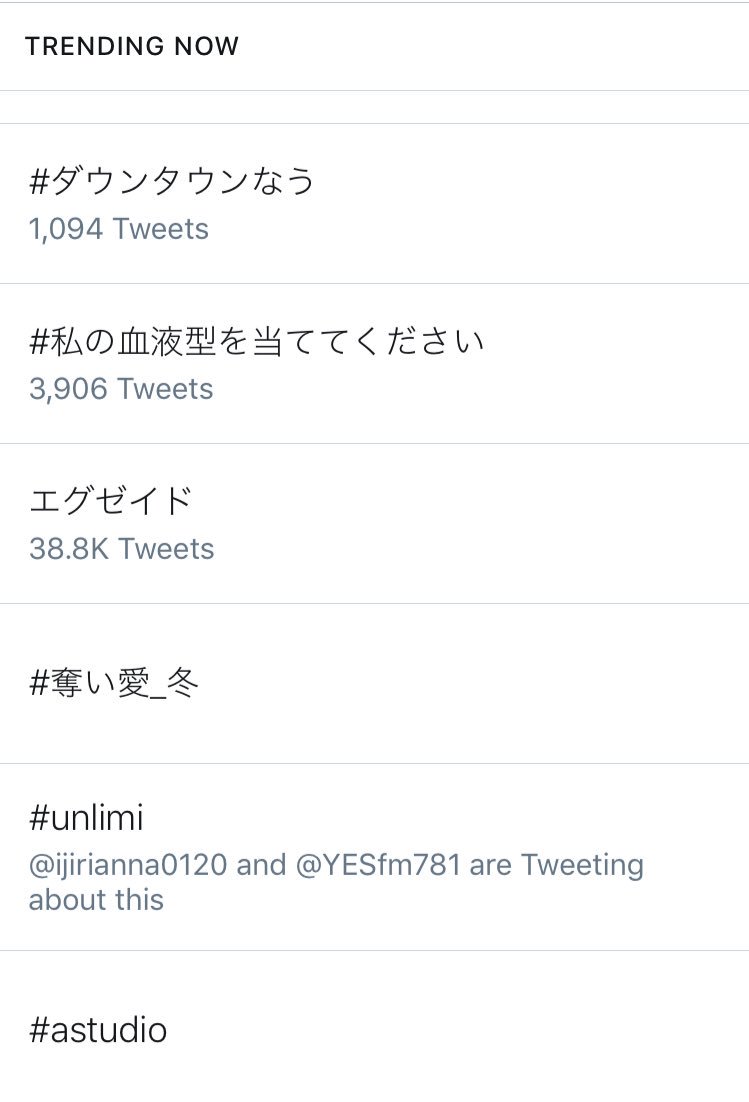The height and width of the screenshot is (1102, 749).
Task: Tap the 3,906 Tweets count
Action: pyautogui.click(x=121, y=389)
